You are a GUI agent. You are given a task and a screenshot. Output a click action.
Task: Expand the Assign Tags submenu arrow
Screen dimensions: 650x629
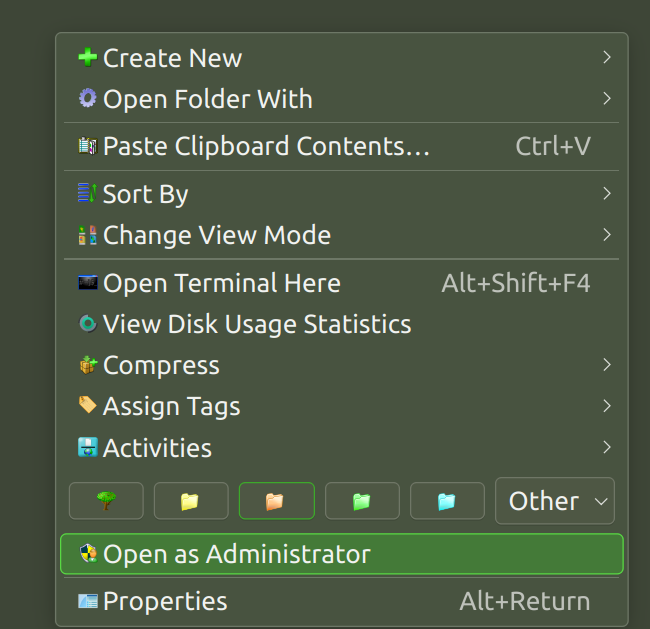click(606, 406)
